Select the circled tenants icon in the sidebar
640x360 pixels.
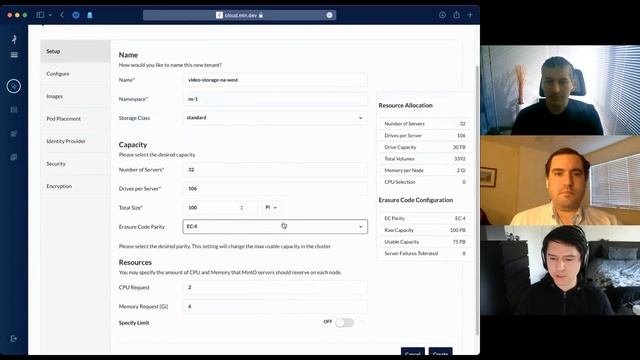[x=13, y=86]
